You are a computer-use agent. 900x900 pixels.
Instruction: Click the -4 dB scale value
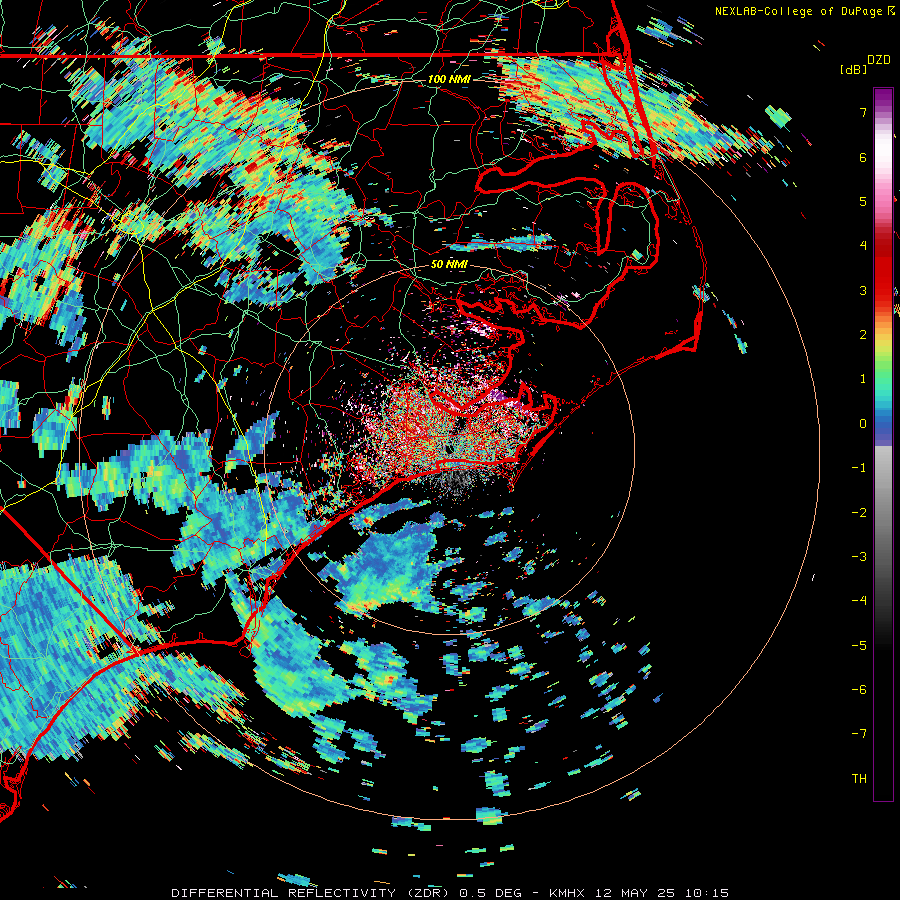[859, 601]
